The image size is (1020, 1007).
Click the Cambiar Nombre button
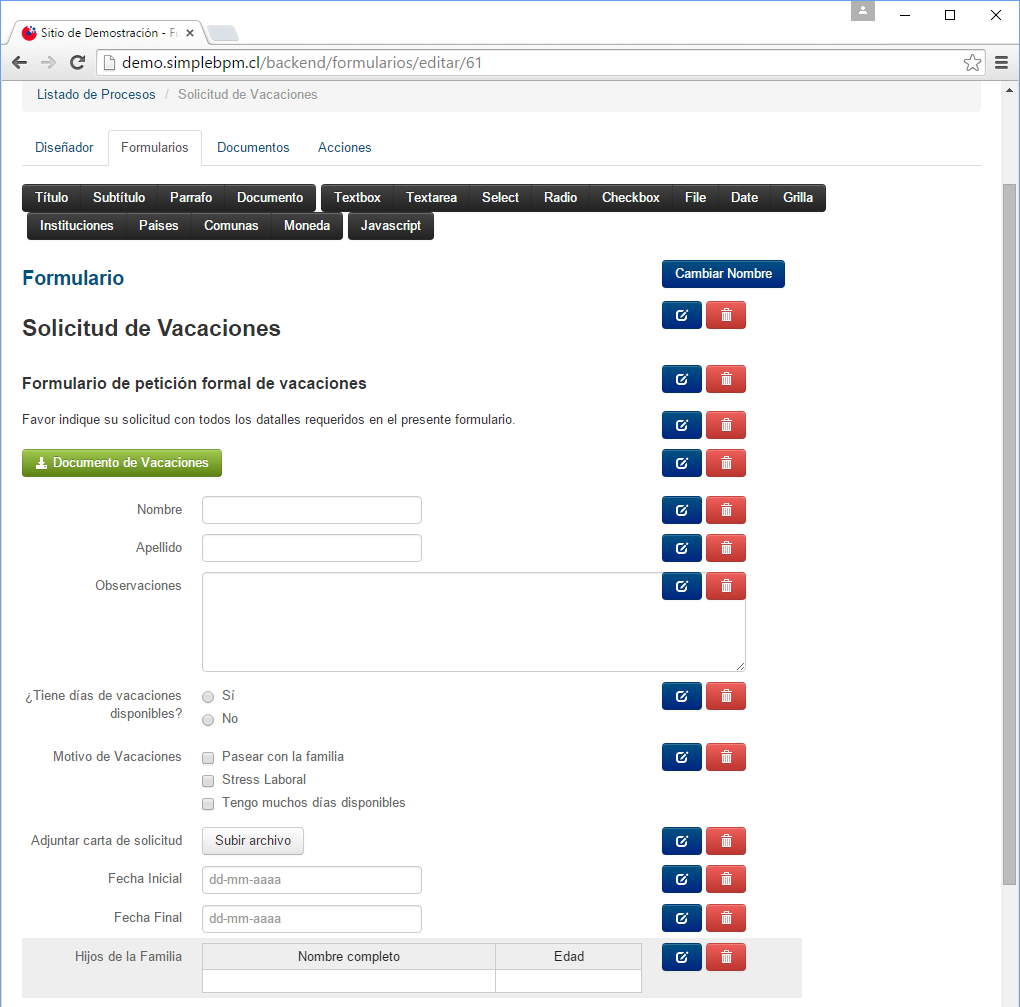(723, 274)
